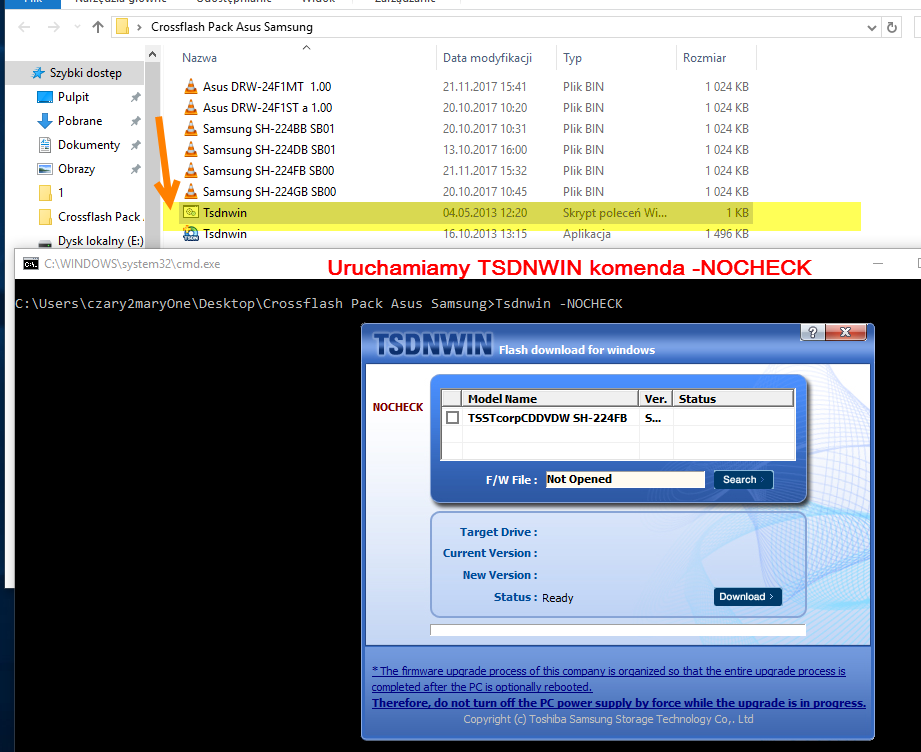Click the VLC icon of Samsung SH-224FB SB00
921x752 pixels.
(x=191, y=170)
